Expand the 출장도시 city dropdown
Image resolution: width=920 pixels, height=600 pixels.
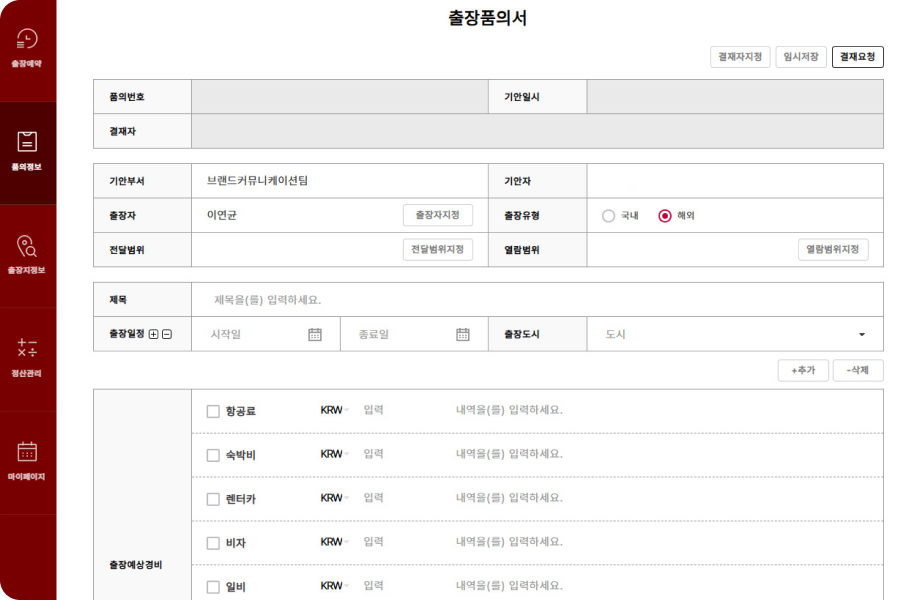(861, 334)
